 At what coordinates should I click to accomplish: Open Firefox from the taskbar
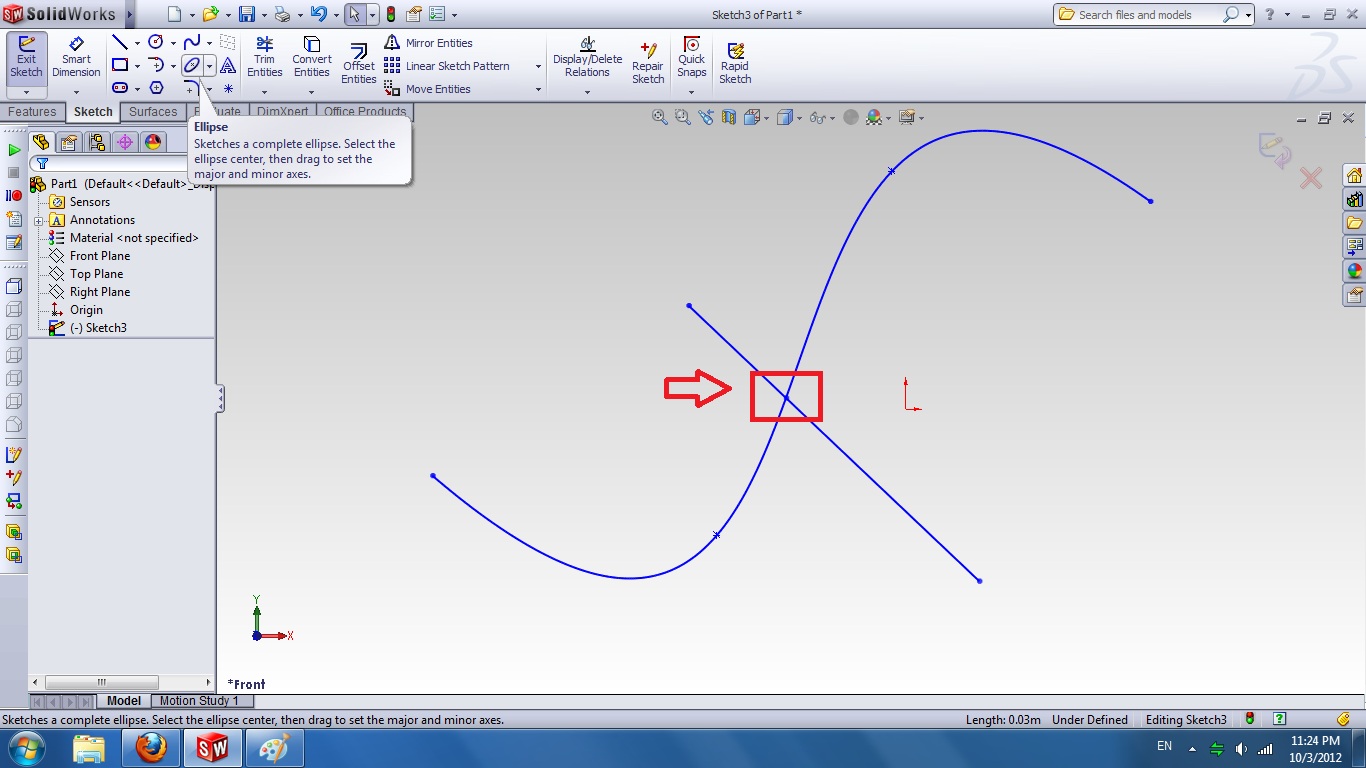[x=150, y=748]
